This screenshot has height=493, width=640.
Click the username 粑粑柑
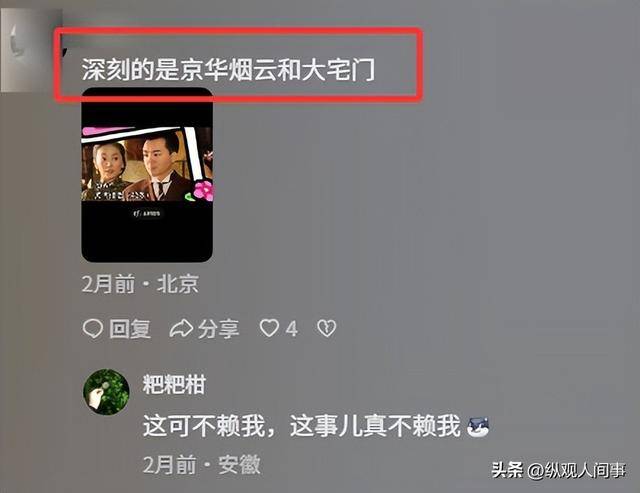tap(174, 384)
